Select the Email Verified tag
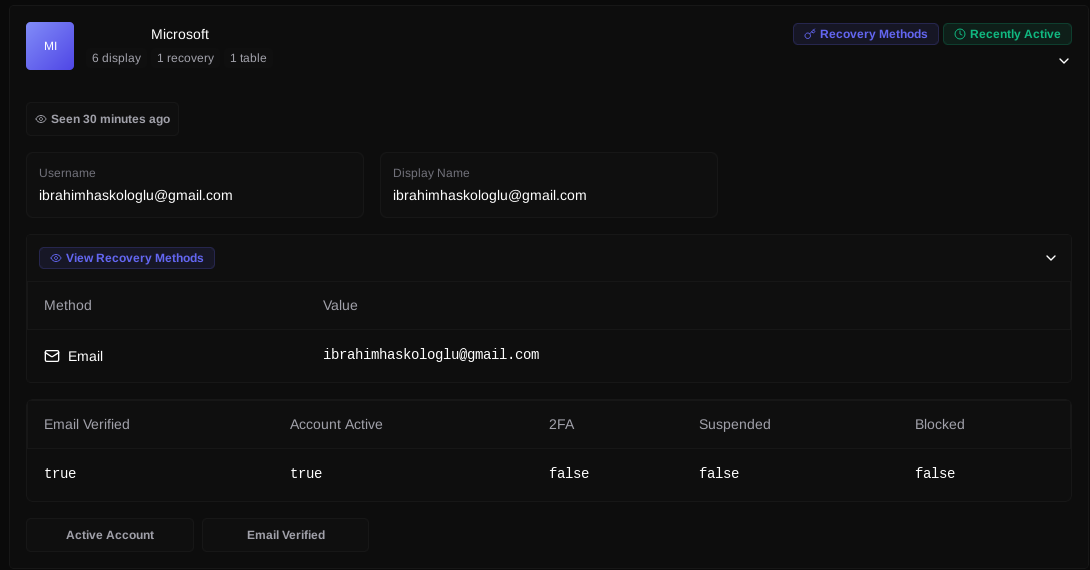This screenshot has height=570, width=1090. [x=286, y=535]
